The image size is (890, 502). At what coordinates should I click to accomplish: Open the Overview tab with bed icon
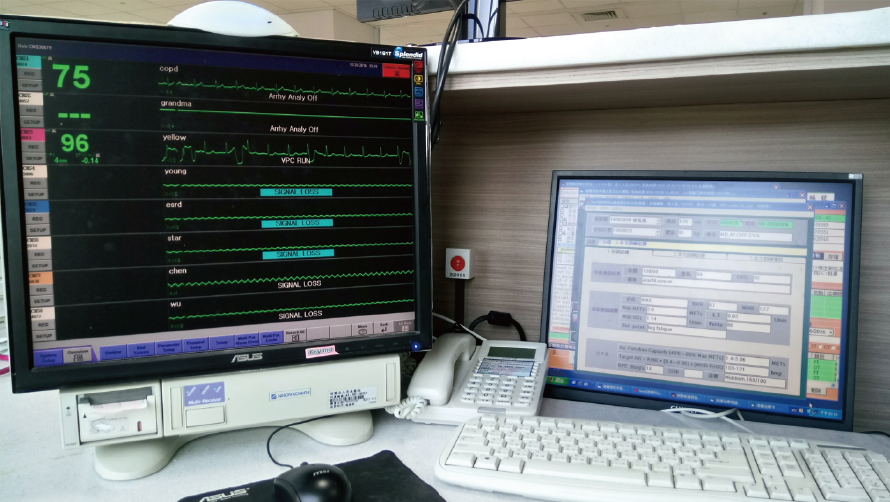click(77, 354)
